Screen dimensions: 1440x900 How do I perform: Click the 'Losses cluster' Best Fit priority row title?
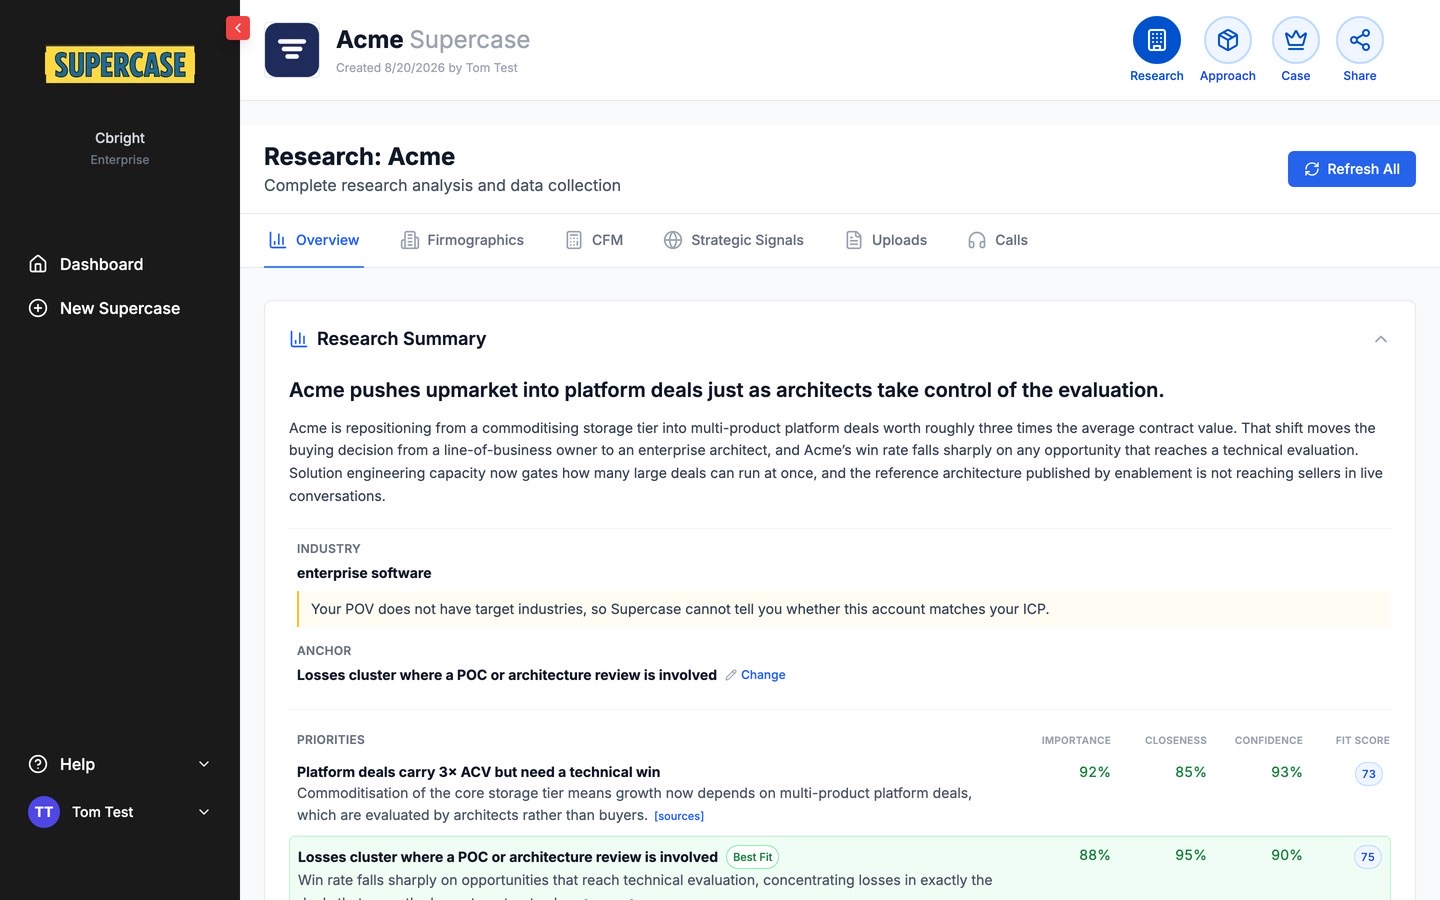(508, 857)
